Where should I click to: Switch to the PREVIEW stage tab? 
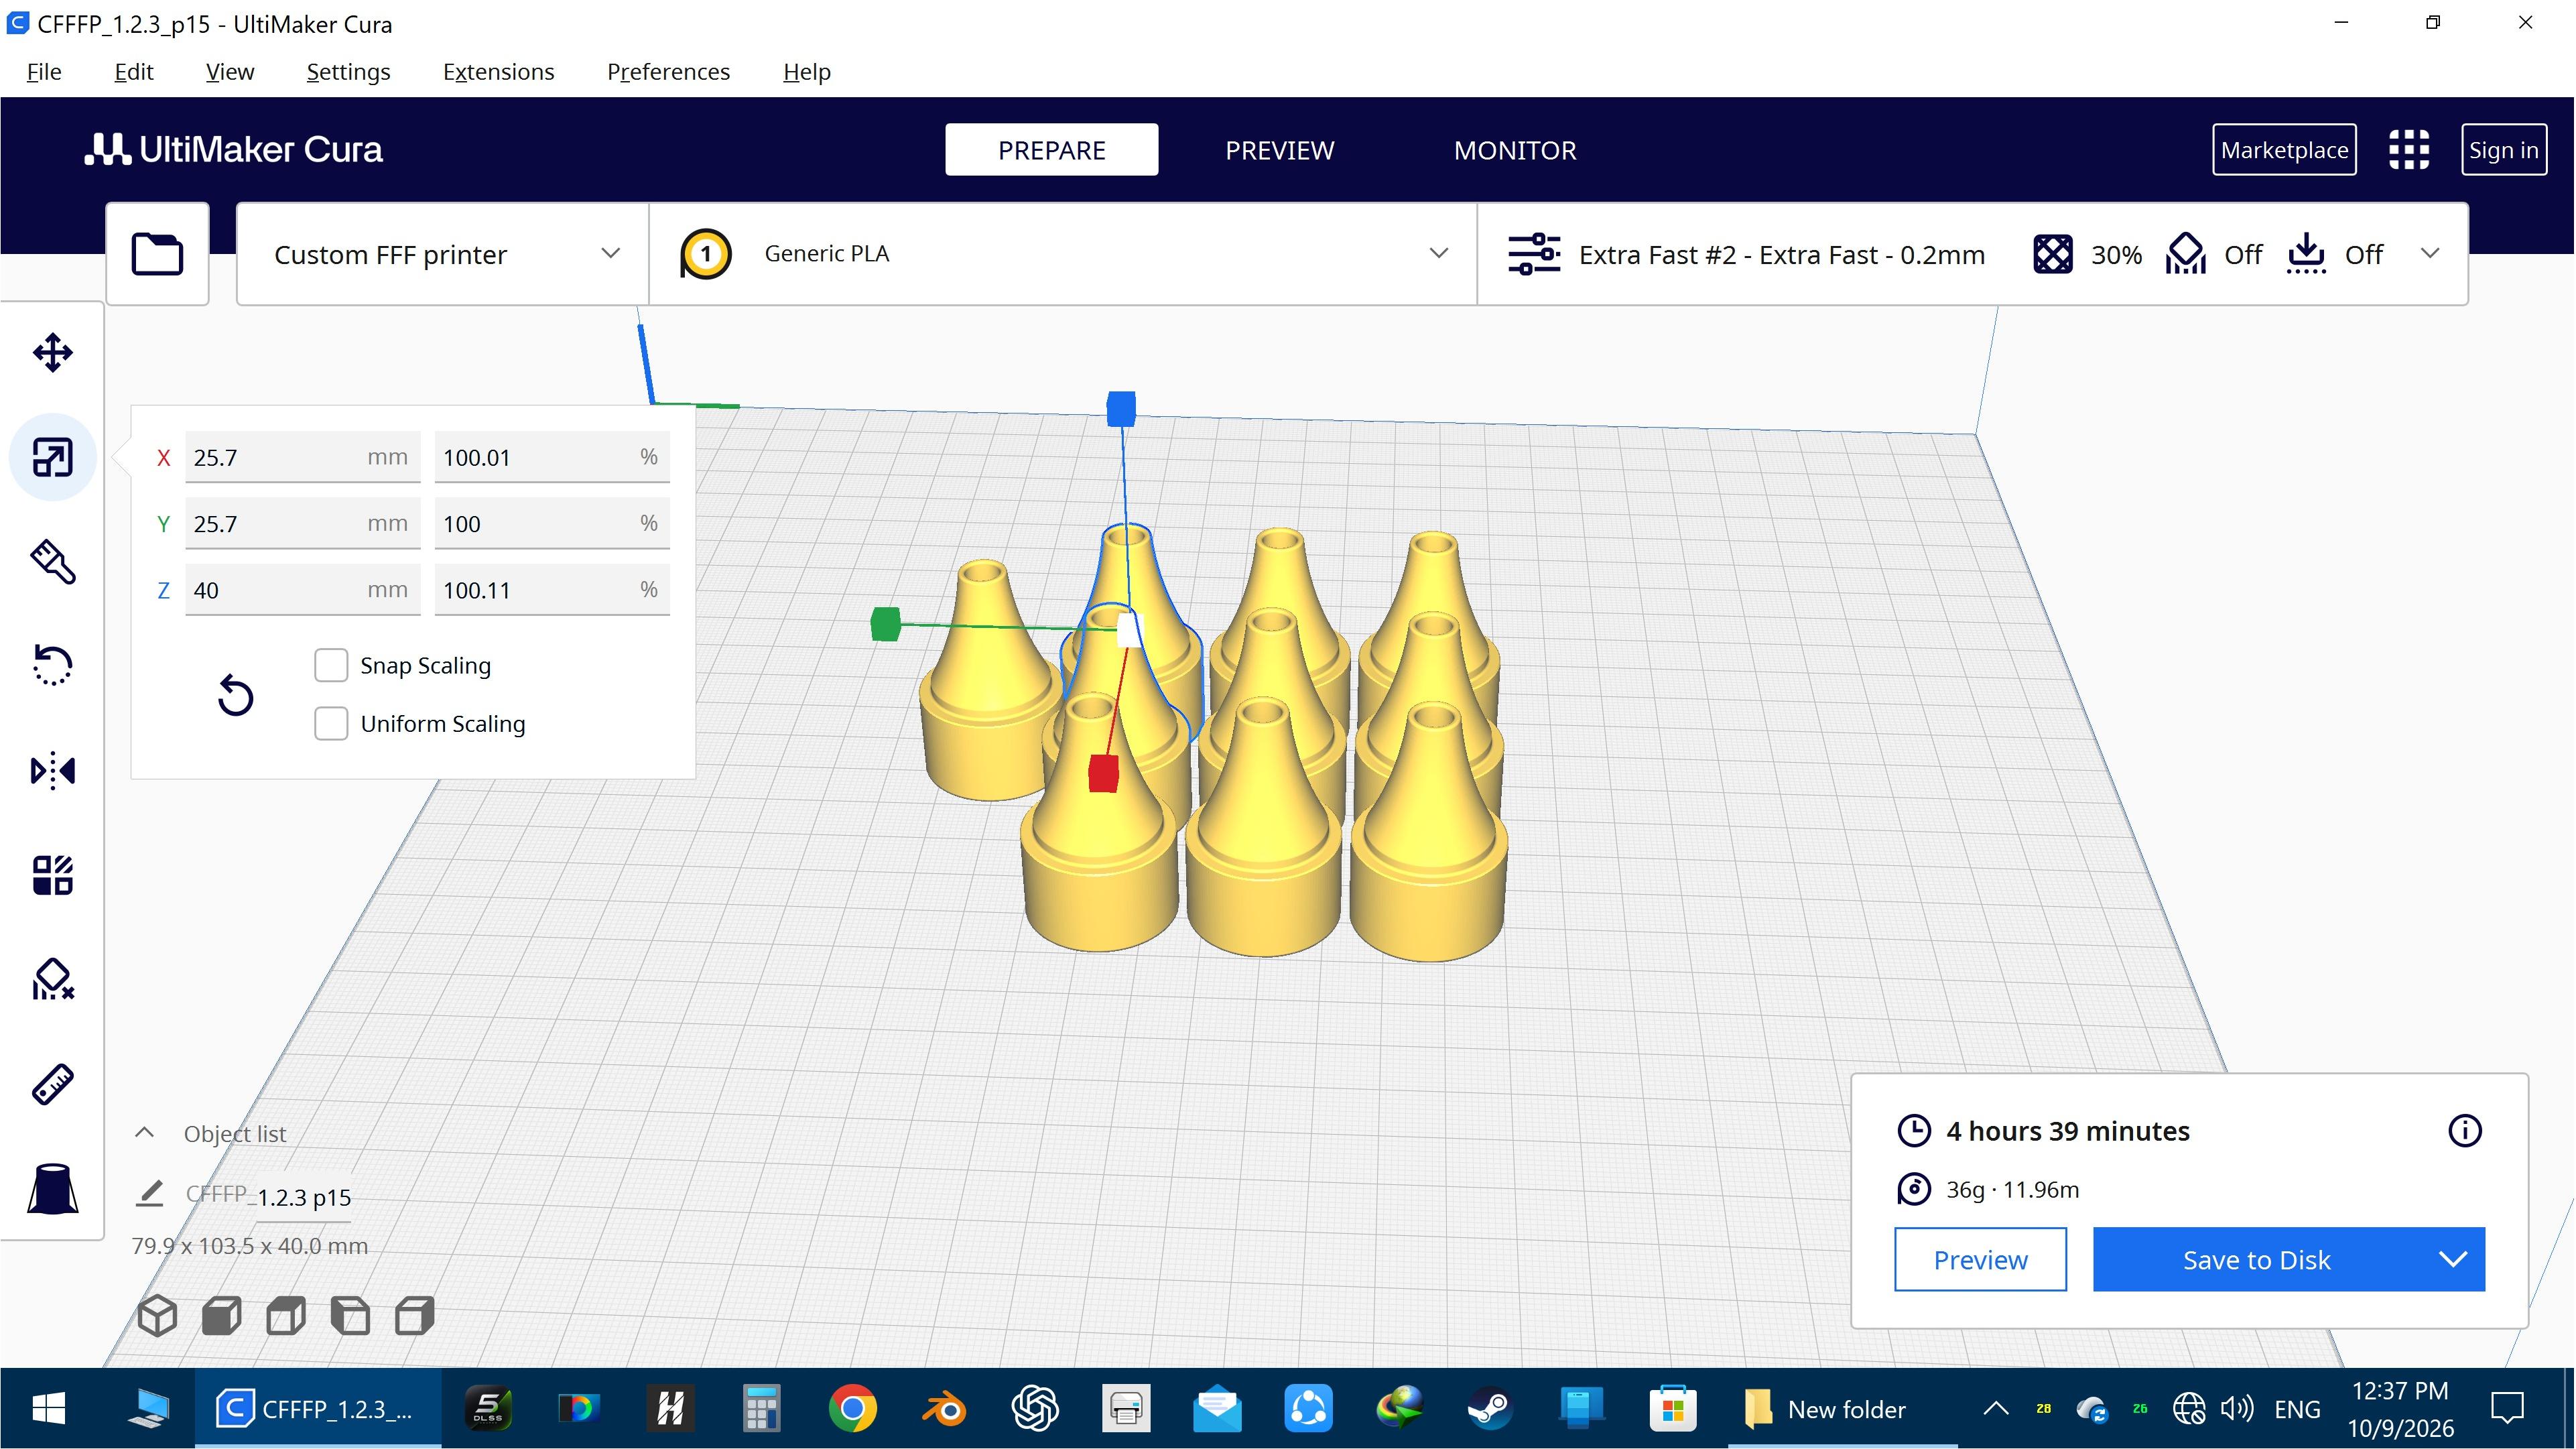coord(1279,150)
